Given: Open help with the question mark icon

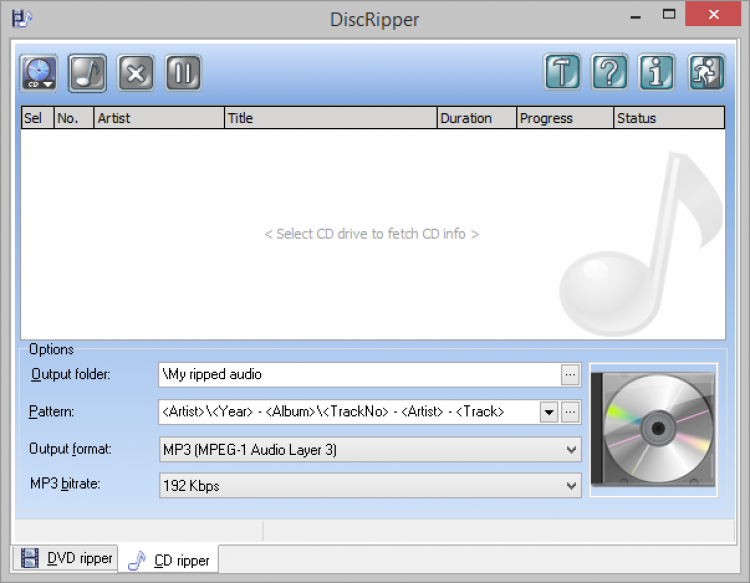Looking at the screenshot, I should pyautogui.click(x=610, y=72).
